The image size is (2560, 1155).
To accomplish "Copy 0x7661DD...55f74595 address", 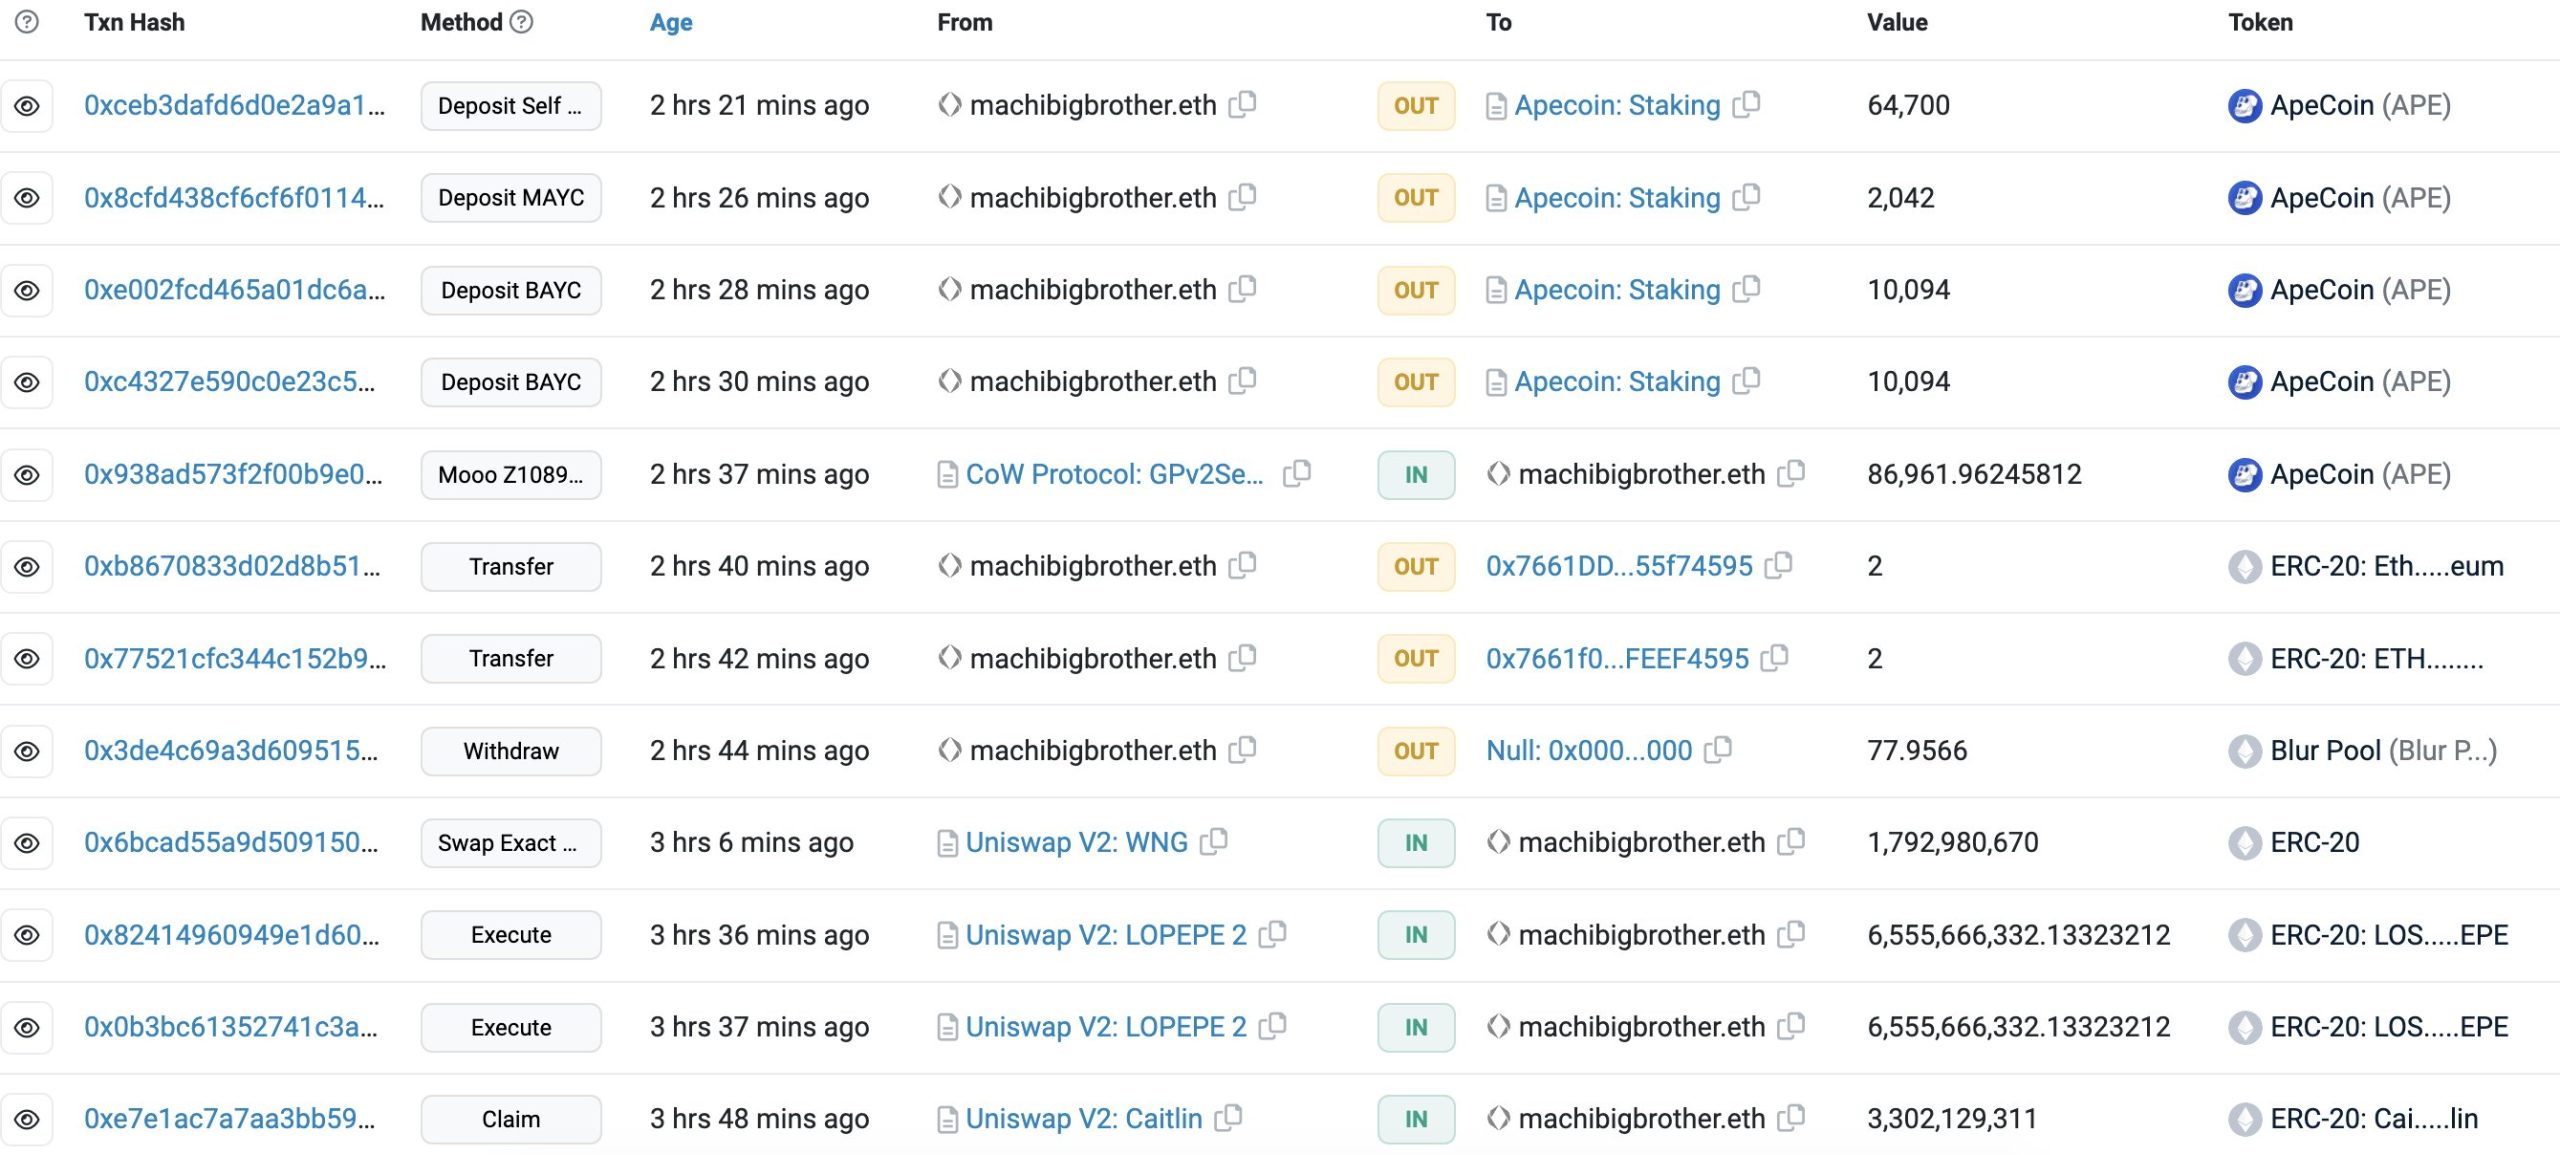I will click(x=1778, y=565).
